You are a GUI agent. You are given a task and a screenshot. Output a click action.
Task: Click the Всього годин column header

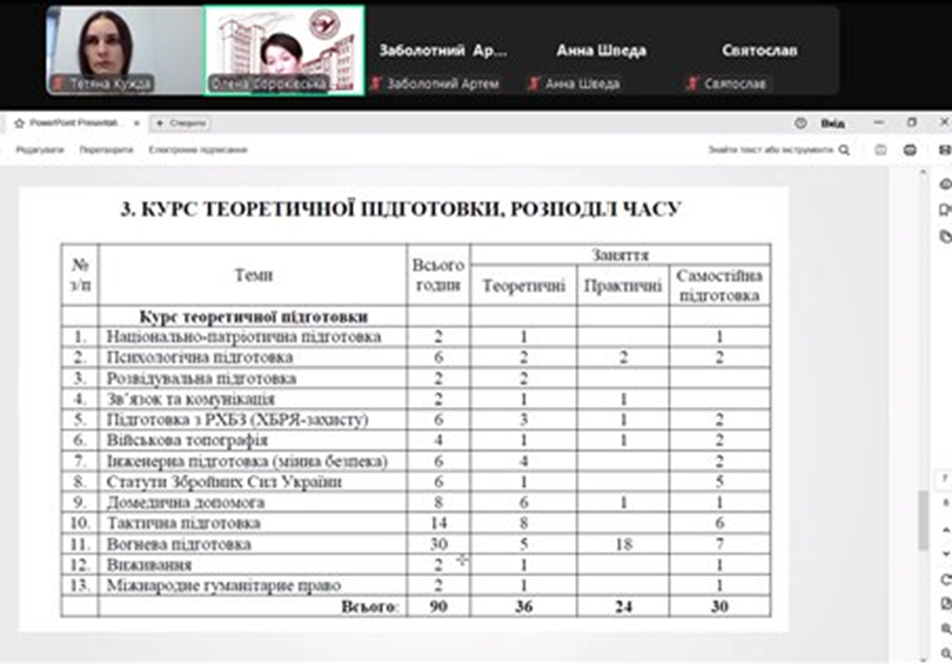click(x=438, y=275)
